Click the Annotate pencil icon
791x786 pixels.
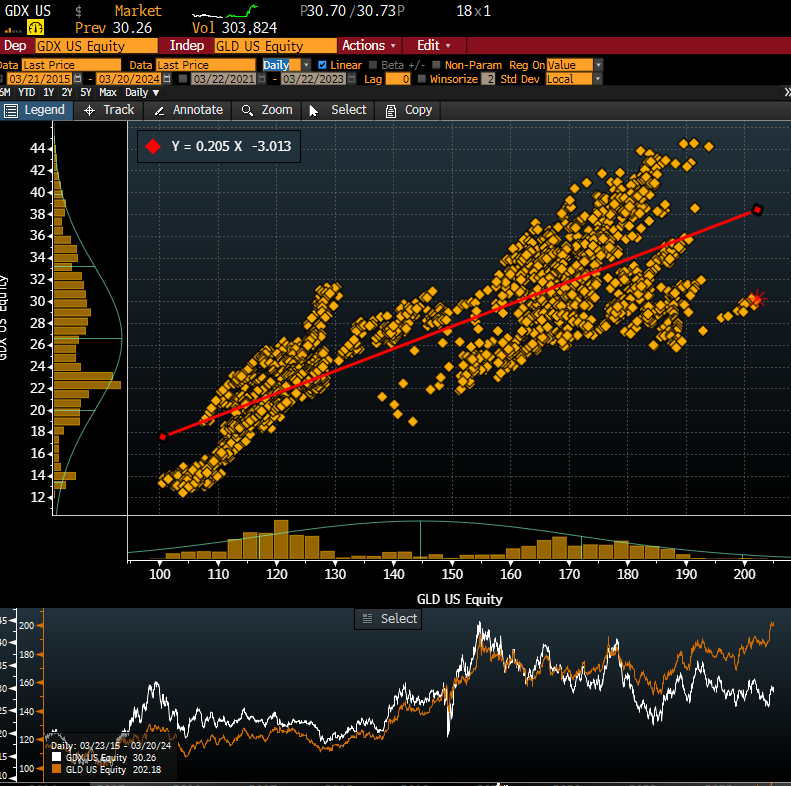click(159, 111)
